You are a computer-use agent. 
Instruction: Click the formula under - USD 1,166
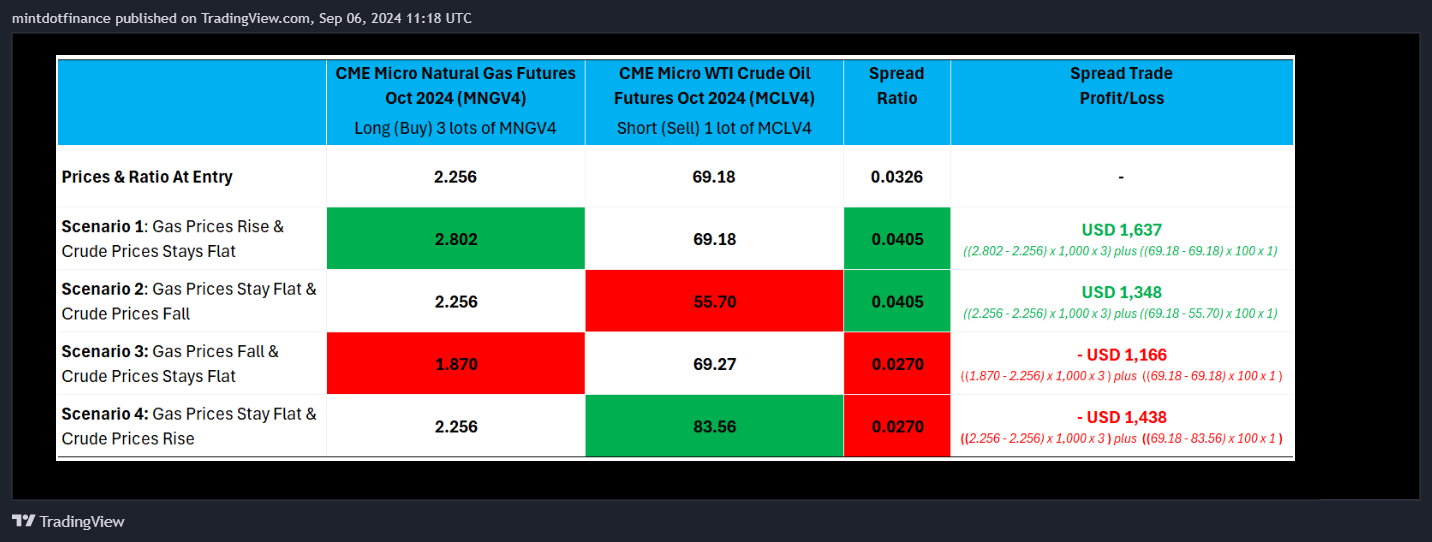[x=1121, y=376]
